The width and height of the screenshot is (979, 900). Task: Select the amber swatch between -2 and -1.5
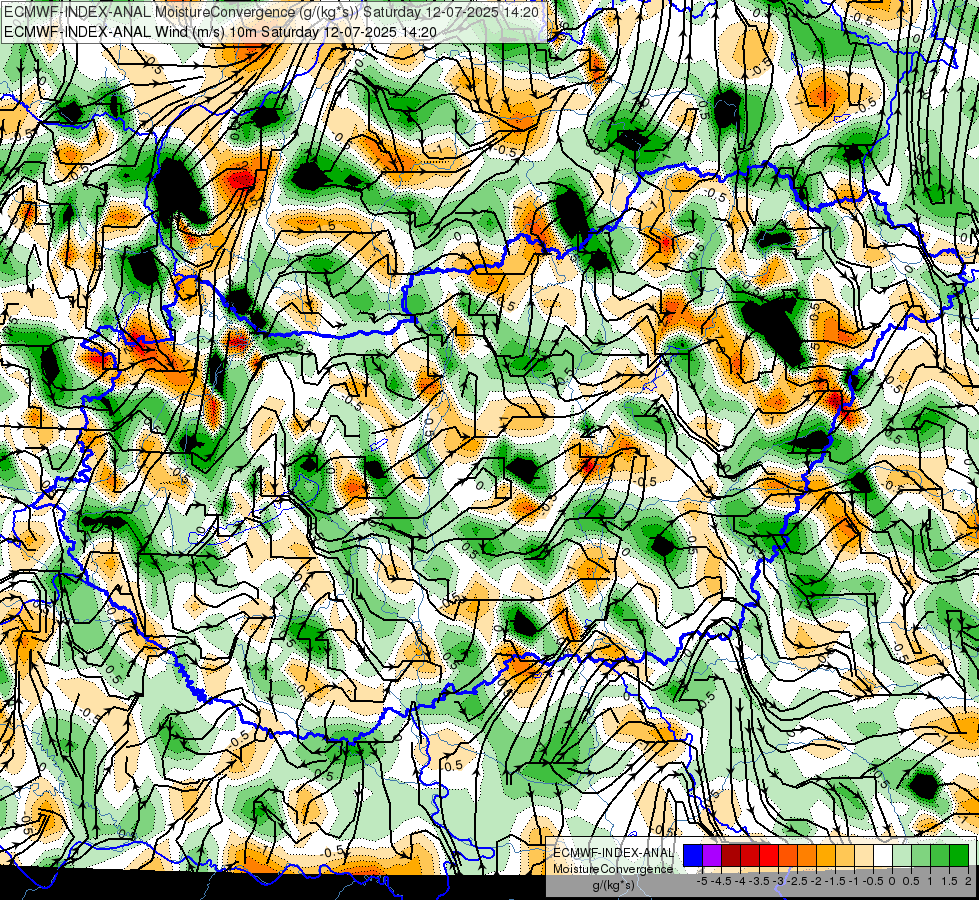click(825, 855)
